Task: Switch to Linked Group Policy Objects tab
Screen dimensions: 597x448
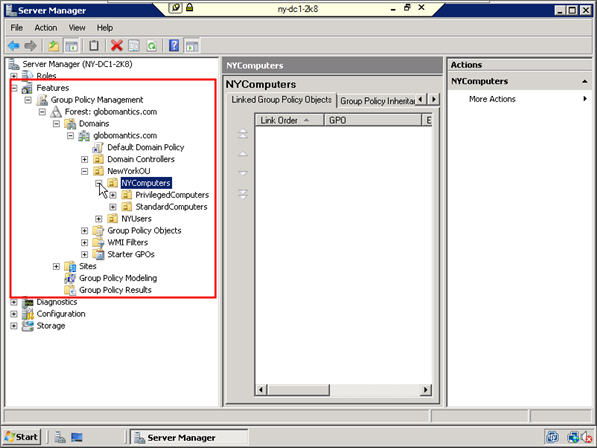Action: coord(281,100)
